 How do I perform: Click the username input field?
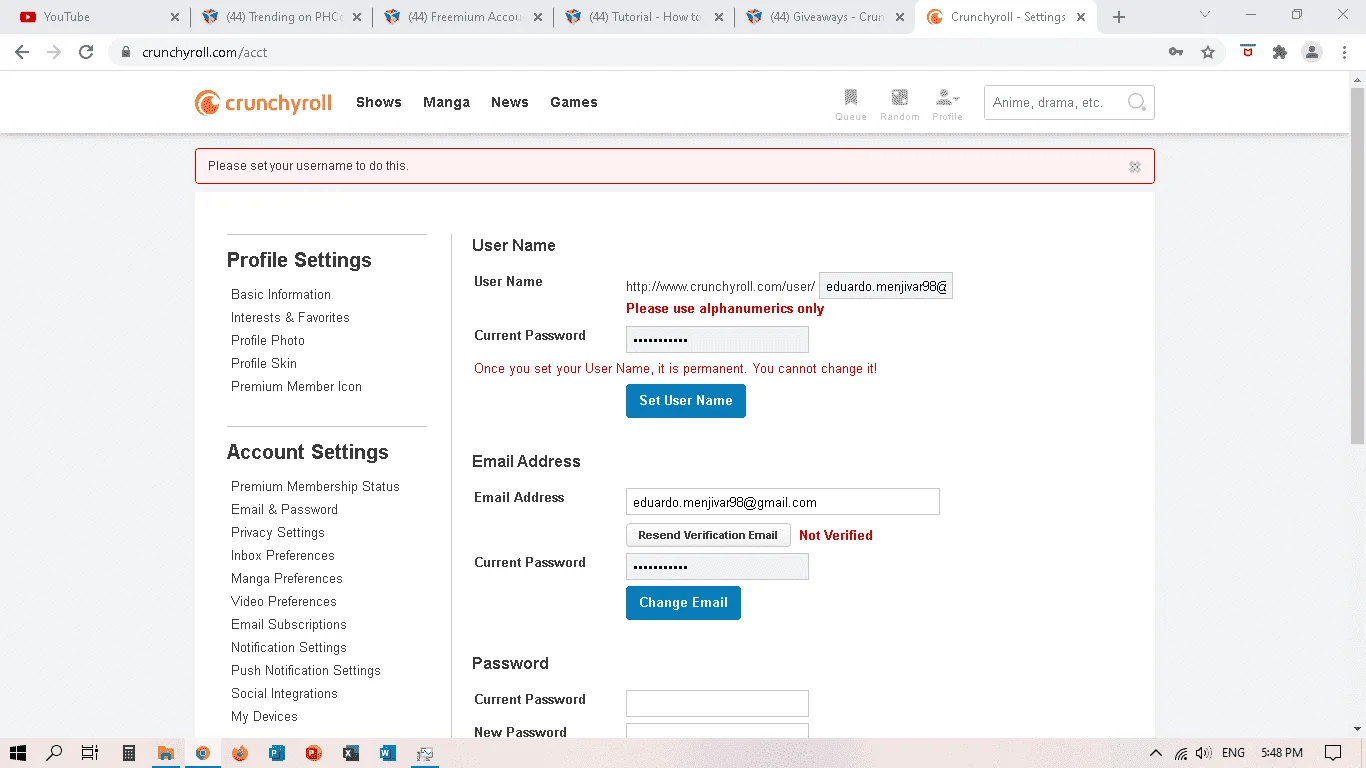click(x=886, y=286)
